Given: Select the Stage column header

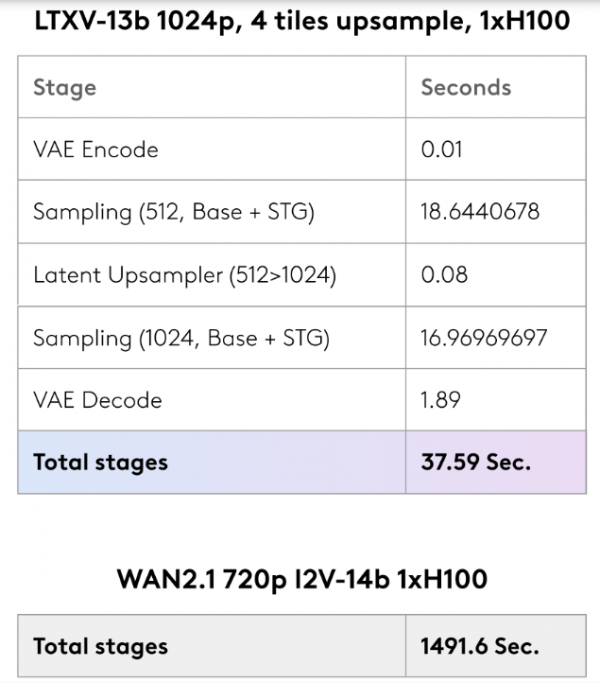Looking at the screenshot, I should (x=64, y=88).
